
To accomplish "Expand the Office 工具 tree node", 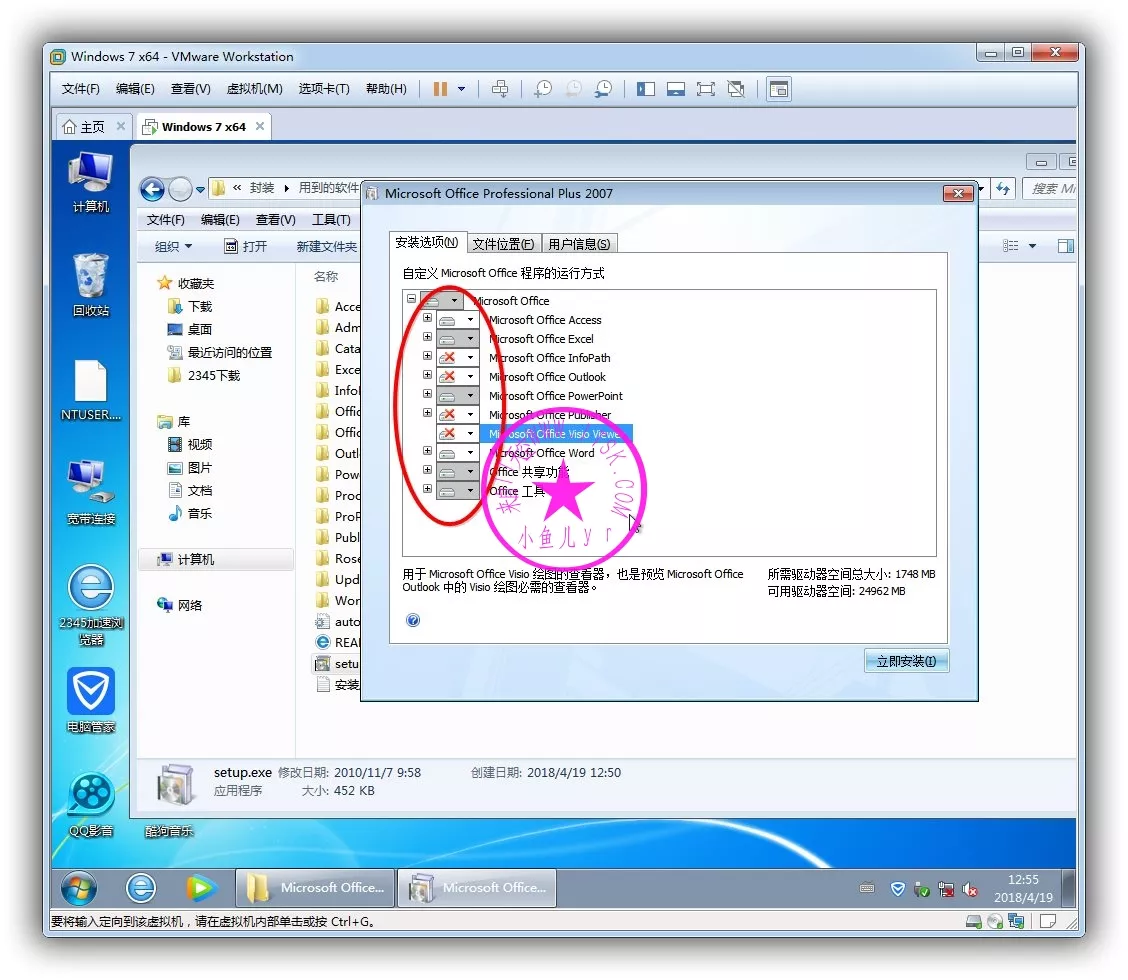I will [x=428, y=490].
